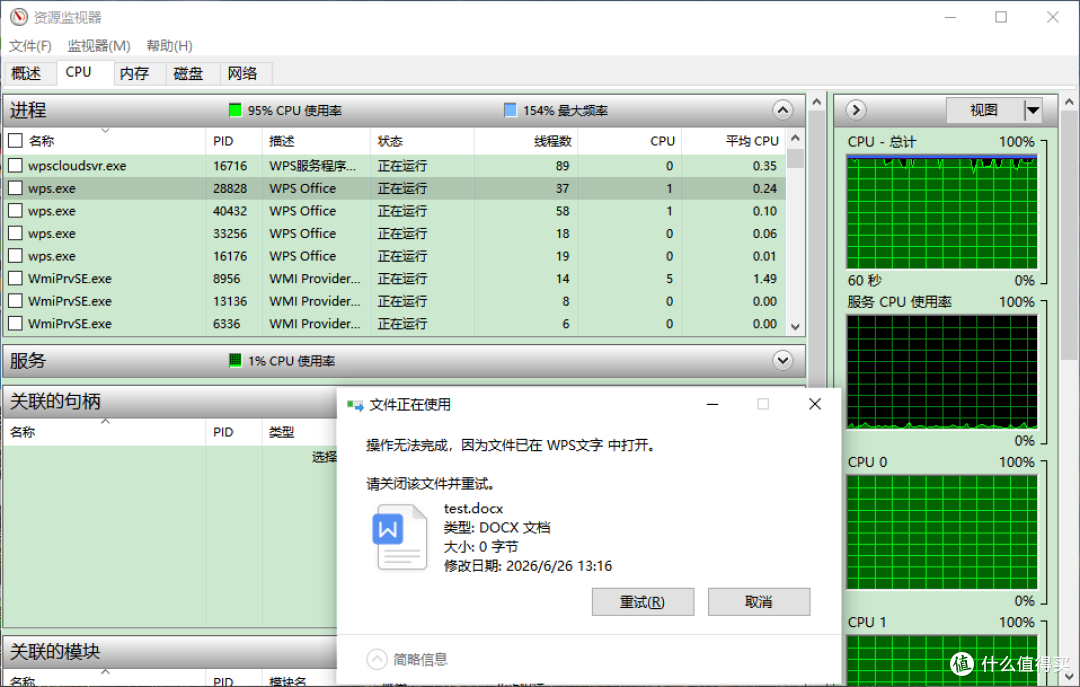Image resolution: width=1080 pixels, height=687 pixels.
Task: Open the 视图 dropdown arrow
Action: (x=1032, y=110)
